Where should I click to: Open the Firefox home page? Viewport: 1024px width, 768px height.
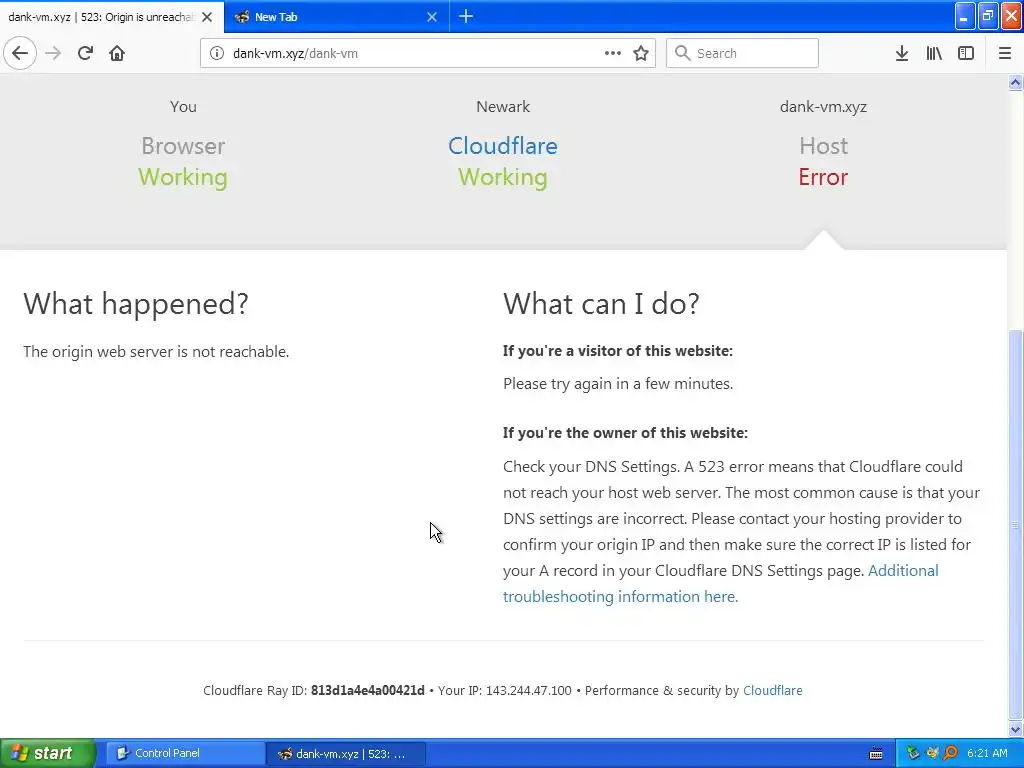(117, 53)
